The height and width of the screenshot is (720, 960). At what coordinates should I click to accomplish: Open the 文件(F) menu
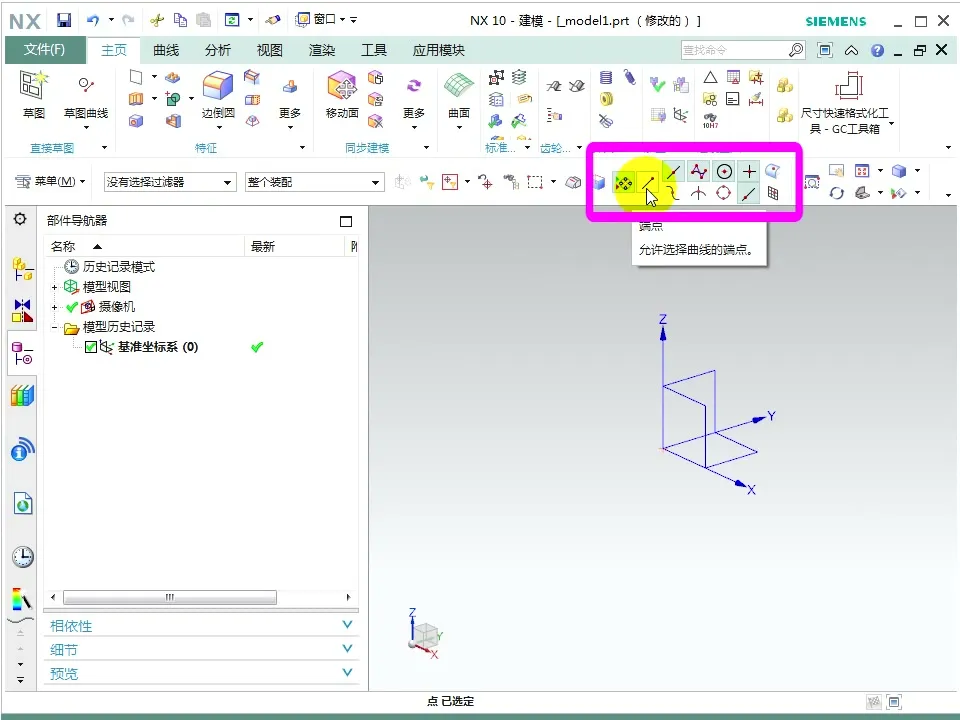point(44,50)
